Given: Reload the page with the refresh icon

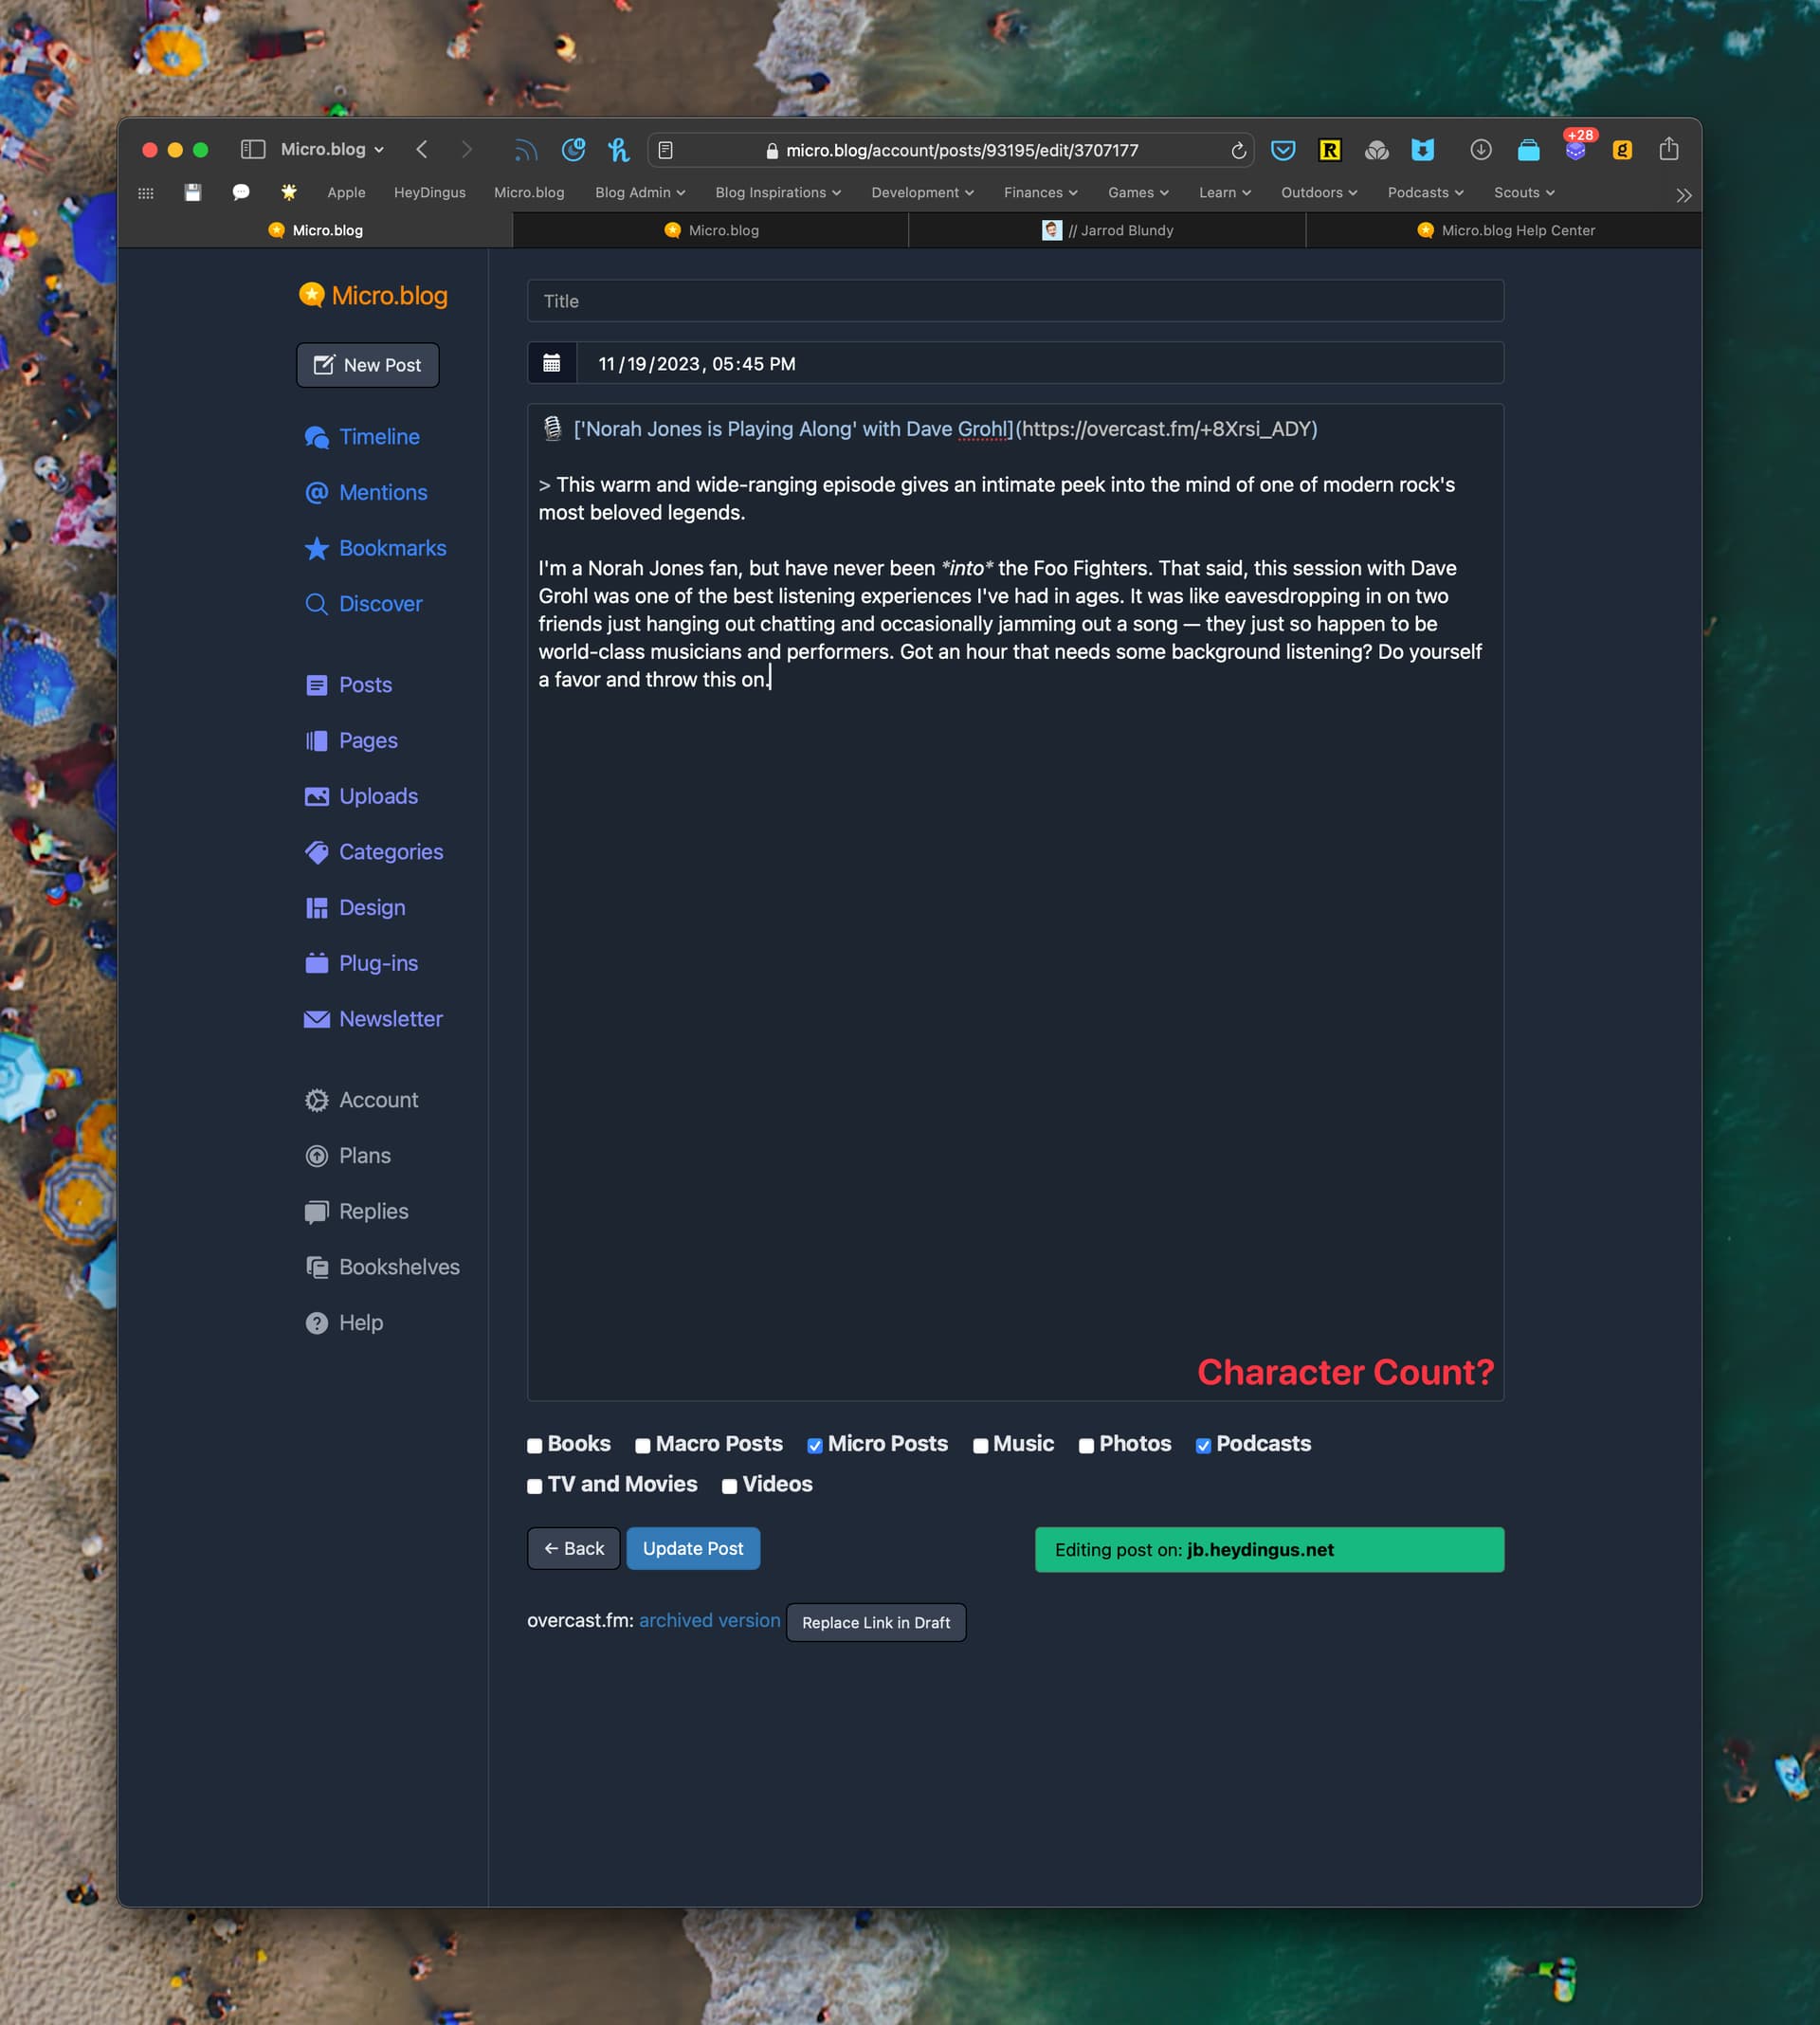Looking at the screenshot, I should click(1238, 150).
